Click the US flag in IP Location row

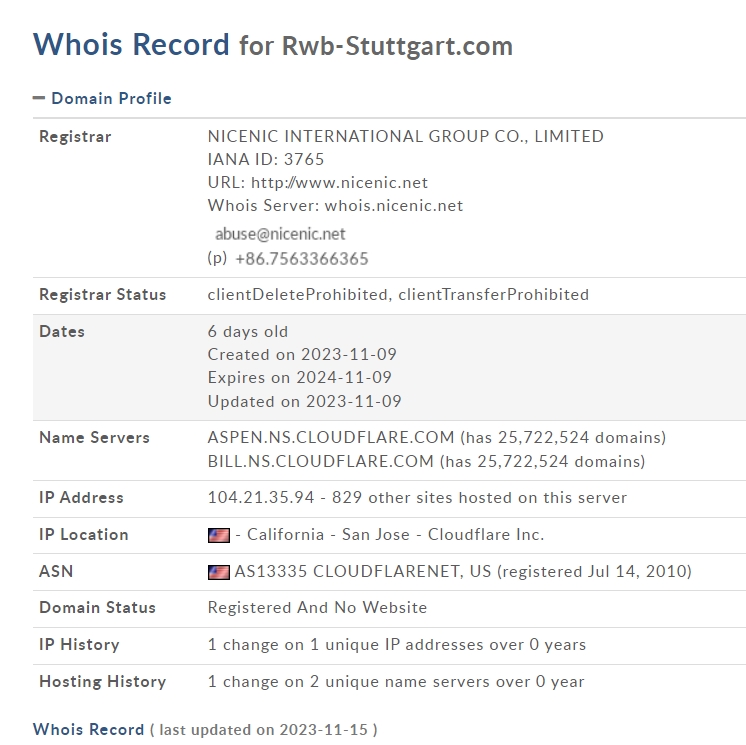[x=219, y=535]
